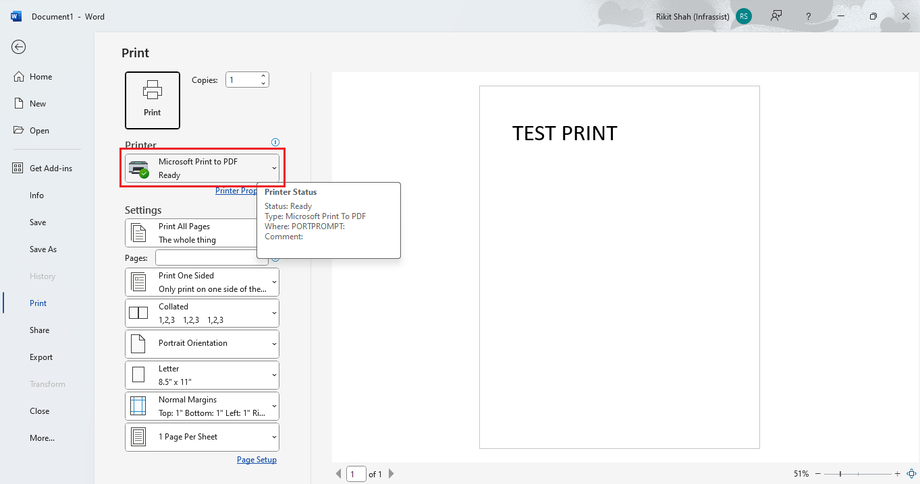The height and width of the screenshot is (484, 920).
Task: Click the RS account avatar
Action: [x=743, y=16]
